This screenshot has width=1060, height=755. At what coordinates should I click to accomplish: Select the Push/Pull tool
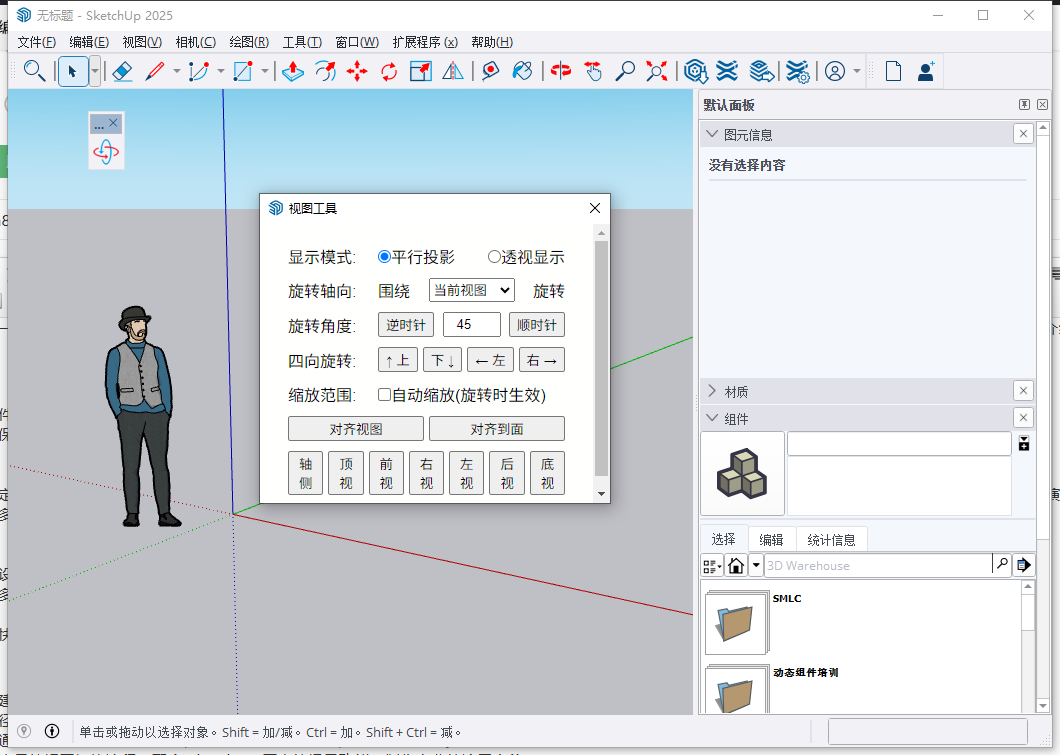tap(293, 71)
